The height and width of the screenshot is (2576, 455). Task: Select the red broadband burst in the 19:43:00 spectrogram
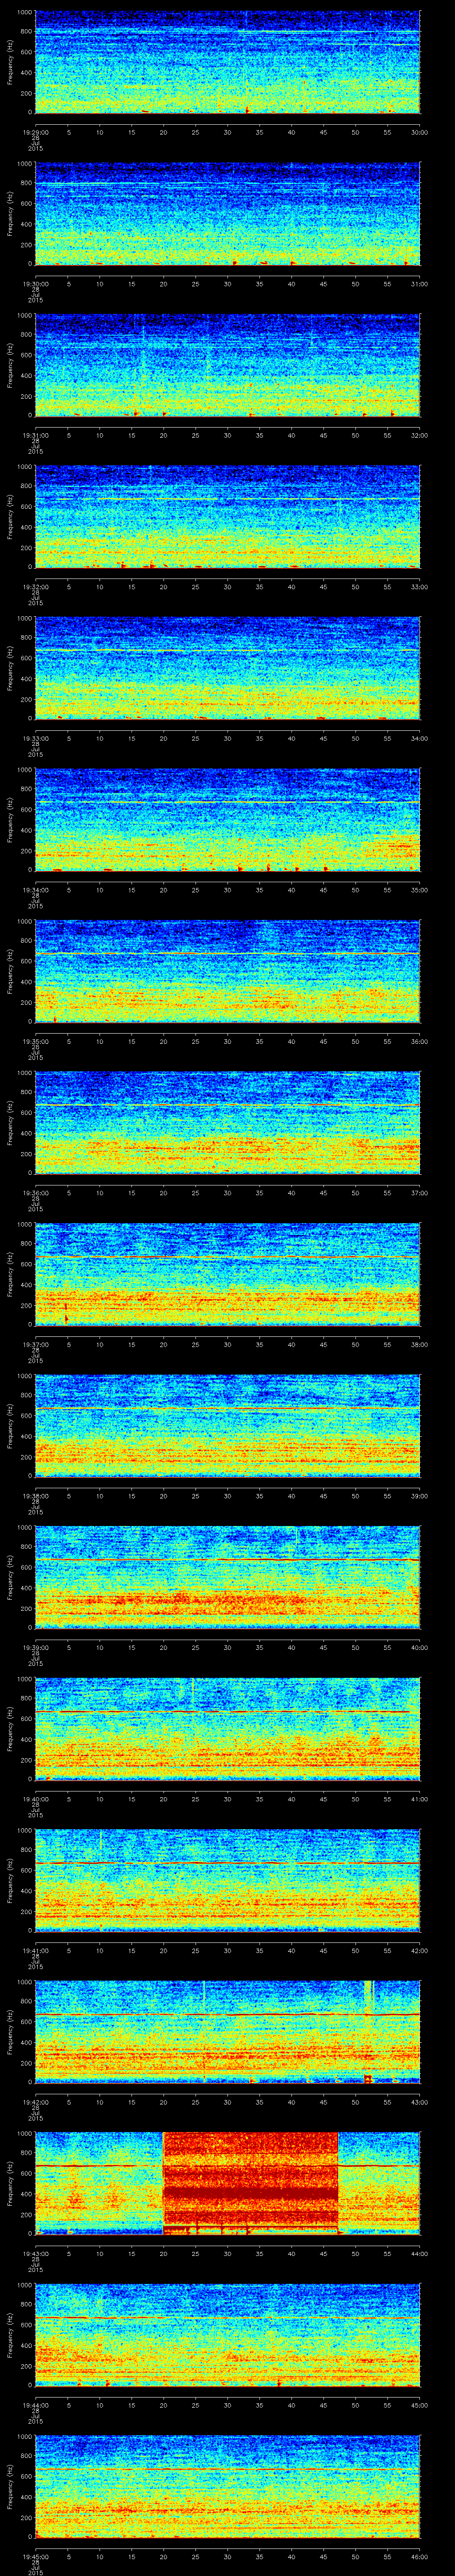[250, 2183]
